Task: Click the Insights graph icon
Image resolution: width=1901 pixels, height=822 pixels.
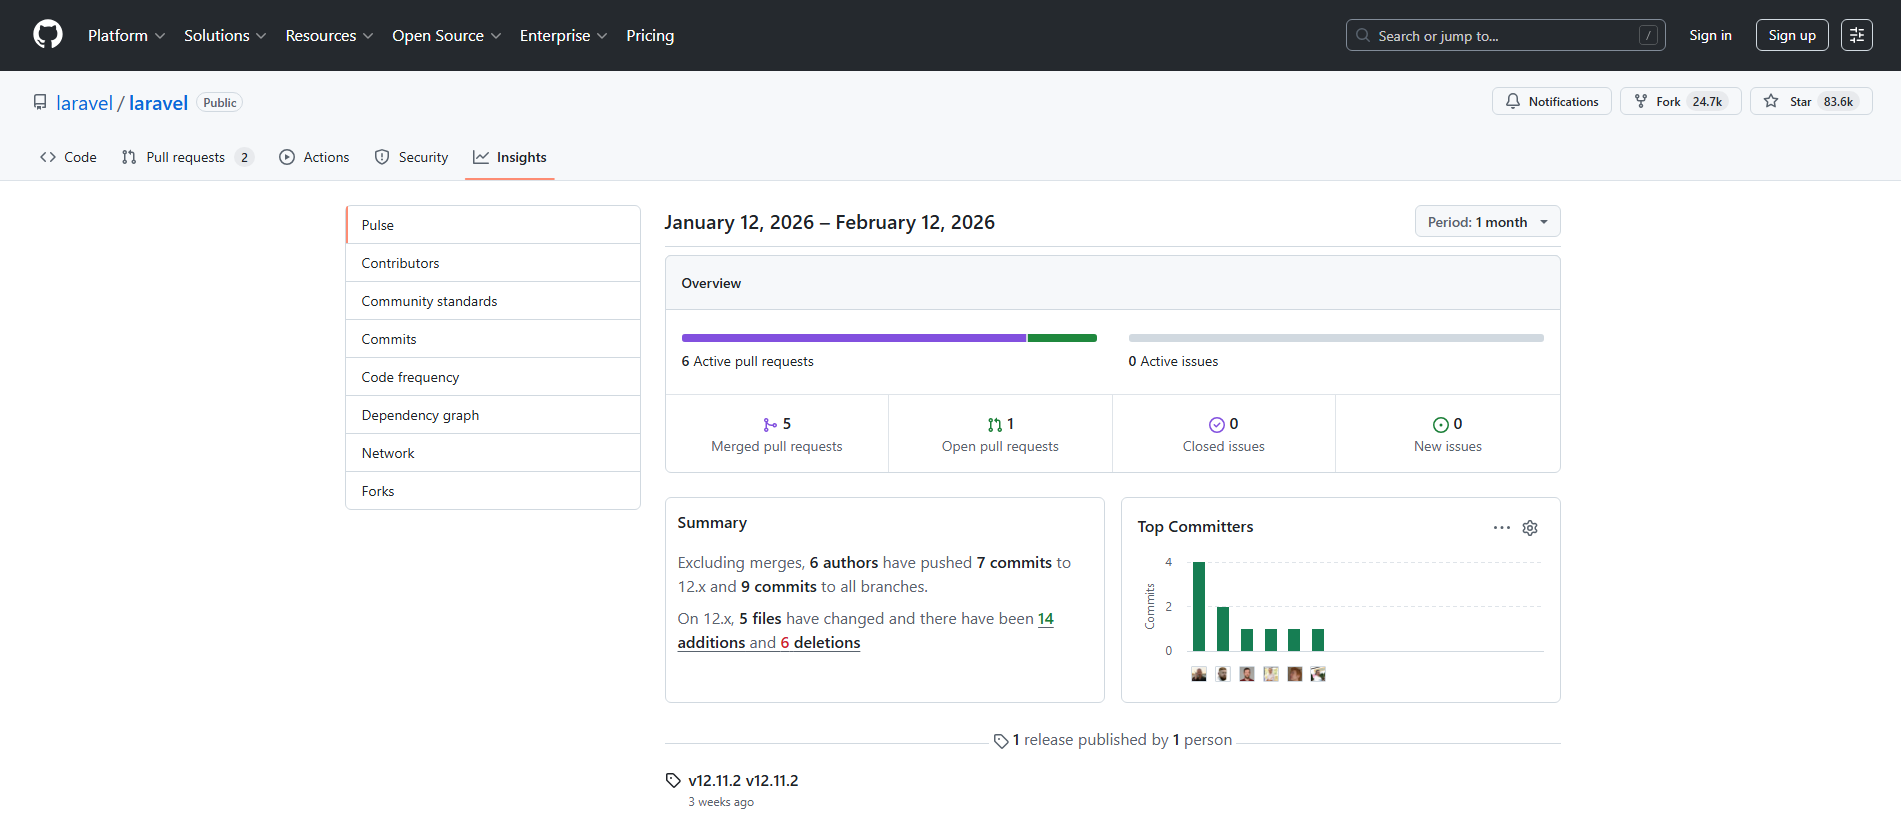Action: click(x=481, y=157)
